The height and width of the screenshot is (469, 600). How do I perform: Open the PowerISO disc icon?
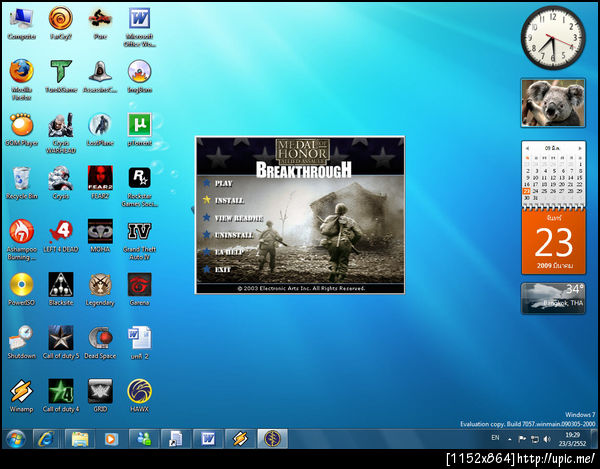point(21,289)
